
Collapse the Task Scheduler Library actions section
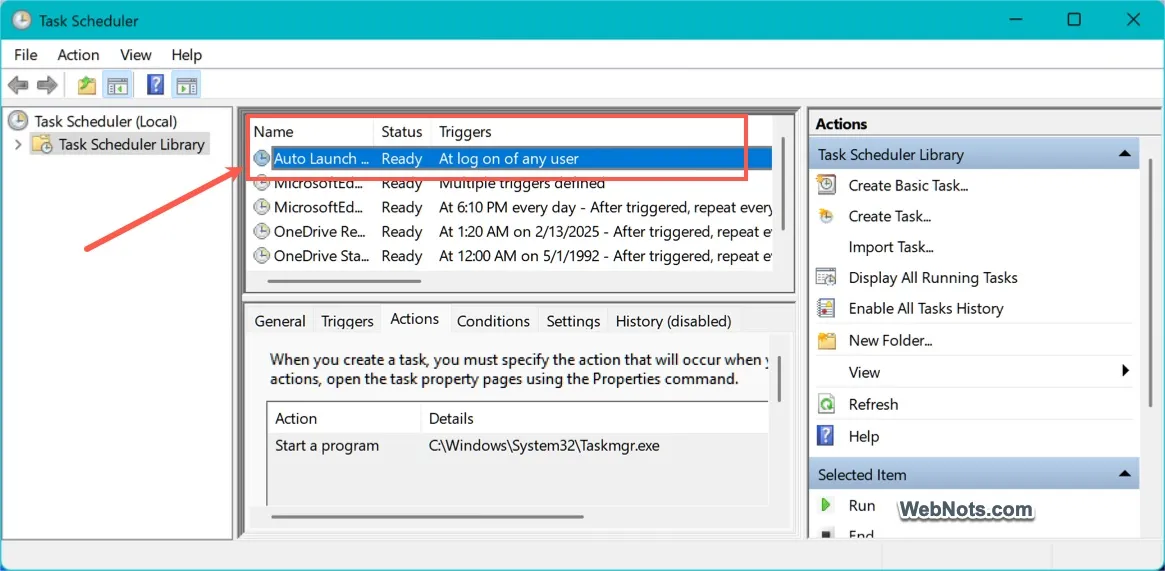[x=1125, y=154]
